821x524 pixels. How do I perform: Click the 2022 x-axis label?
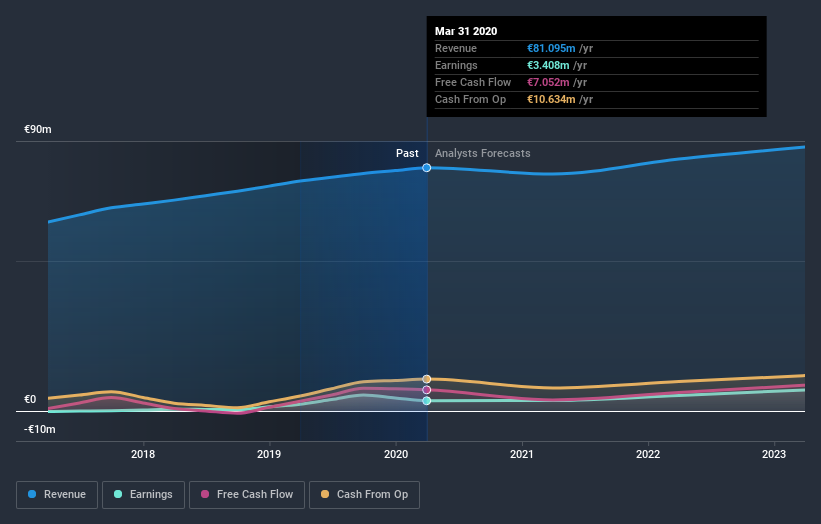coord(648,454)
